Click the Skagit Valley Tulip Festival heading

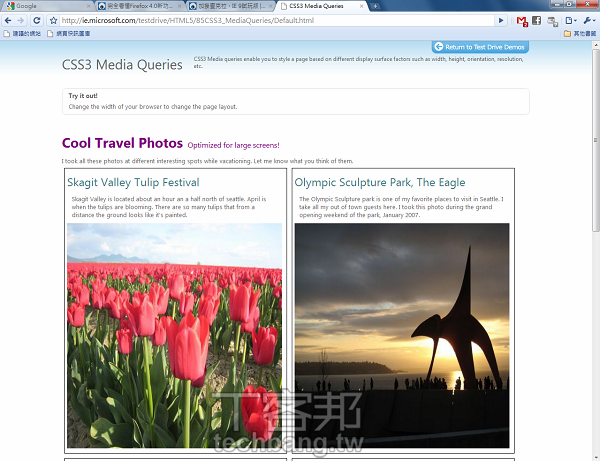133,182
